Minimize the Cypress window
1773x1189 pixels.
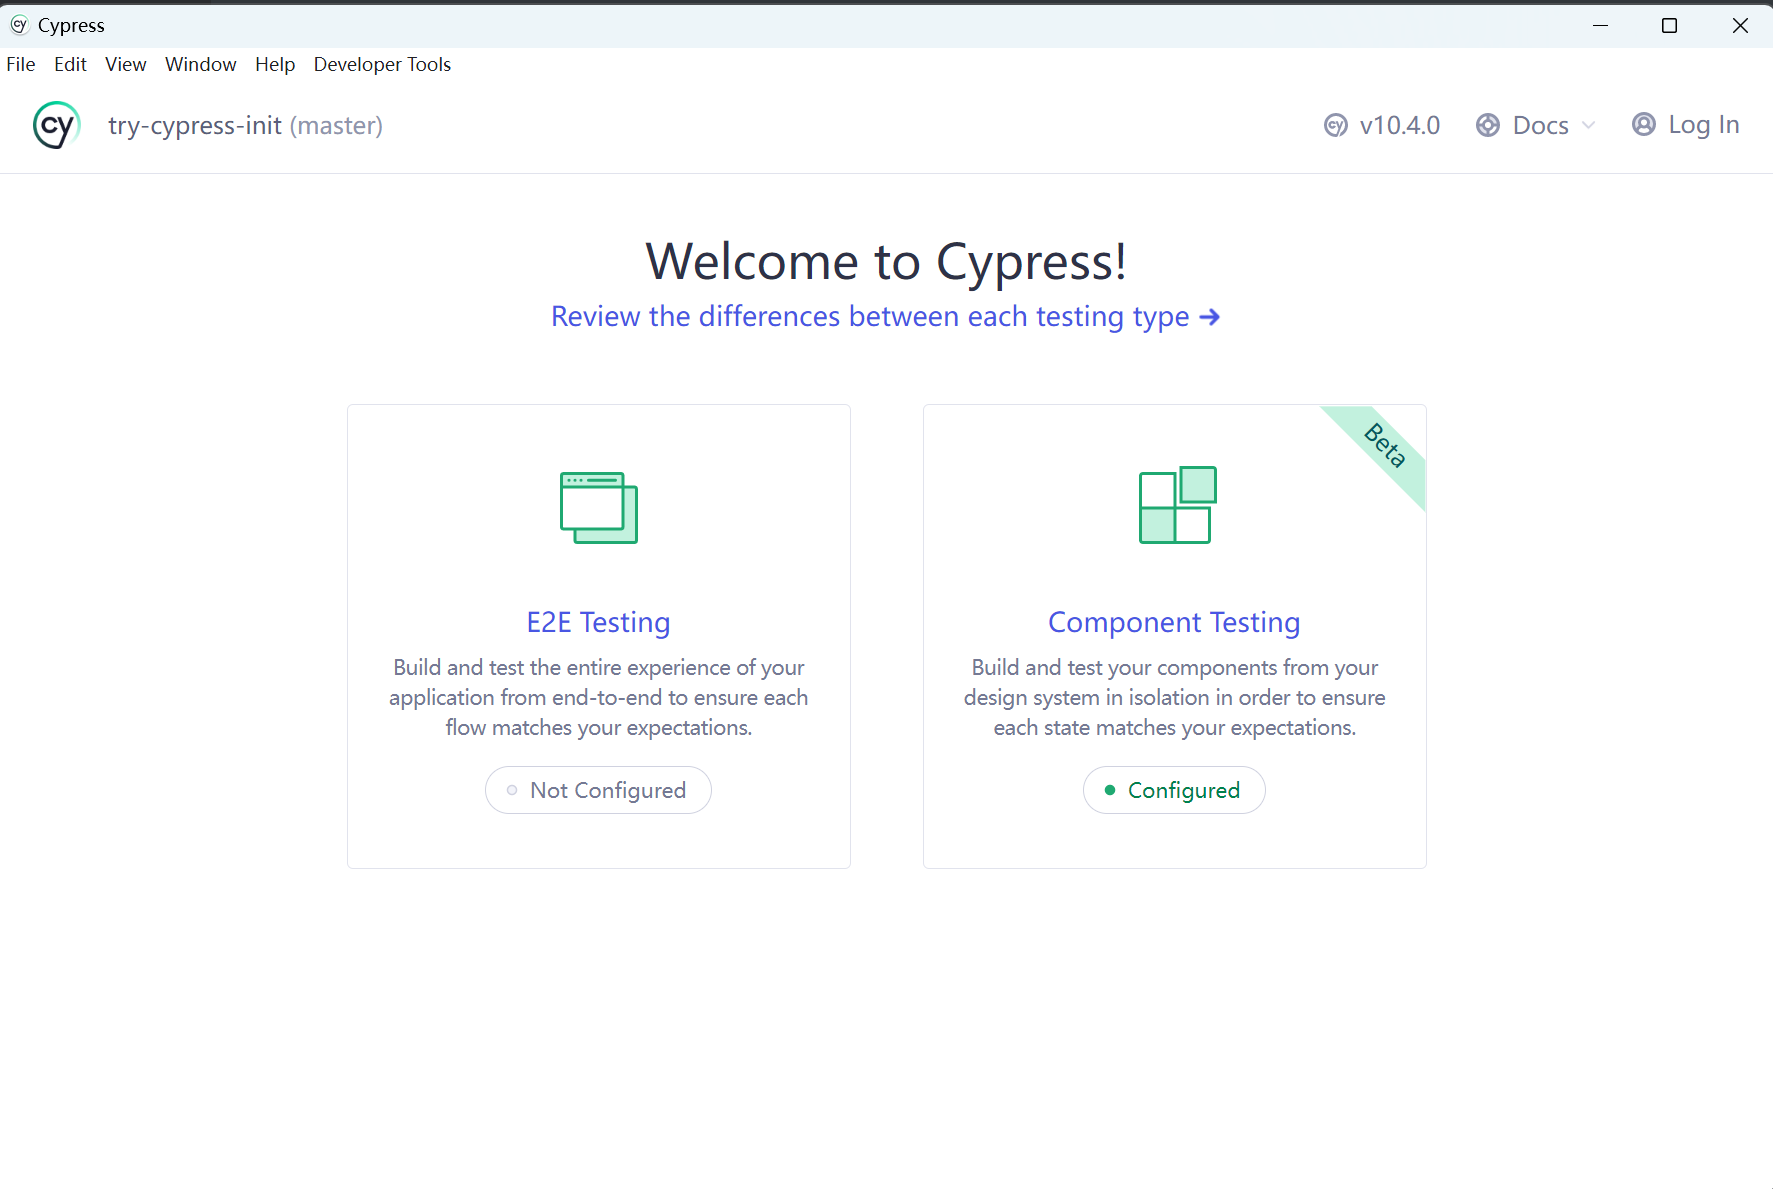[x=1601, y=25]
